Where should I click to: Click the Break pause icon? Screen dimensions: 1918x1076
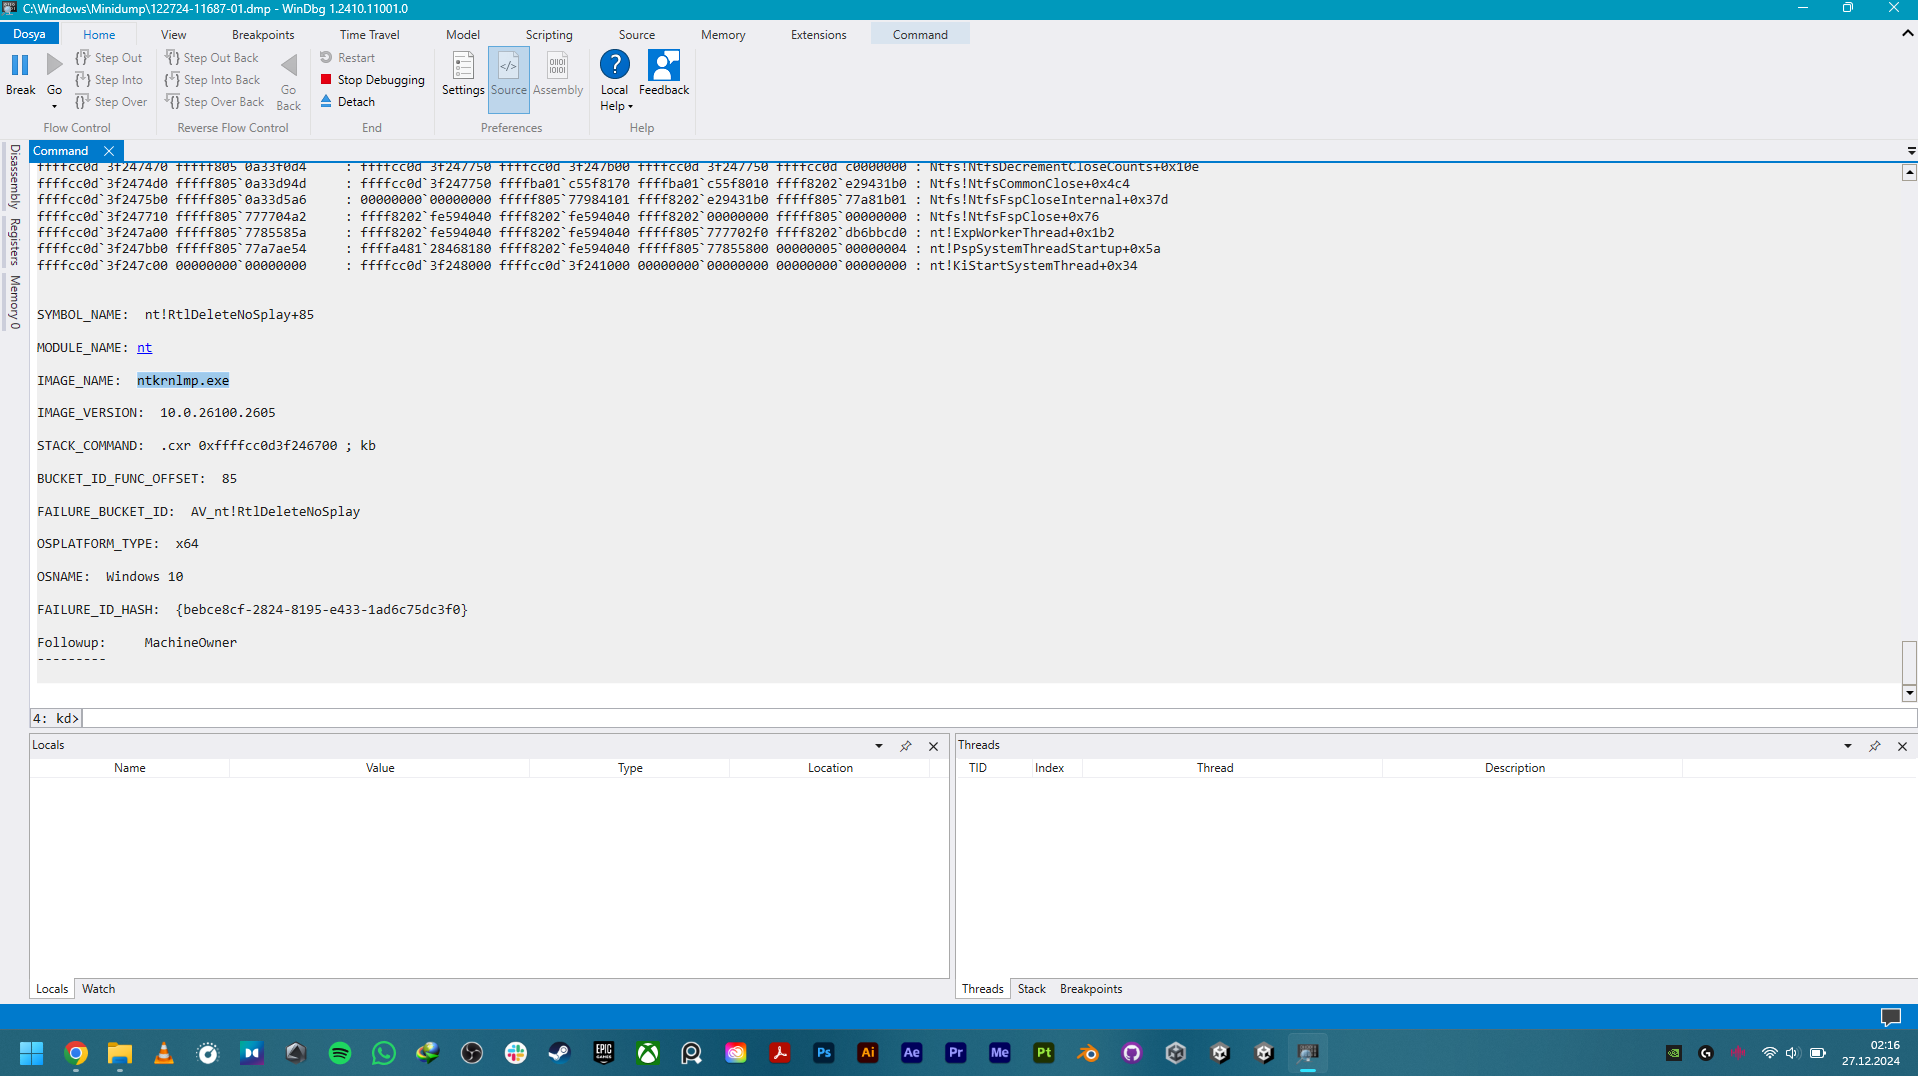pos(20,66)
